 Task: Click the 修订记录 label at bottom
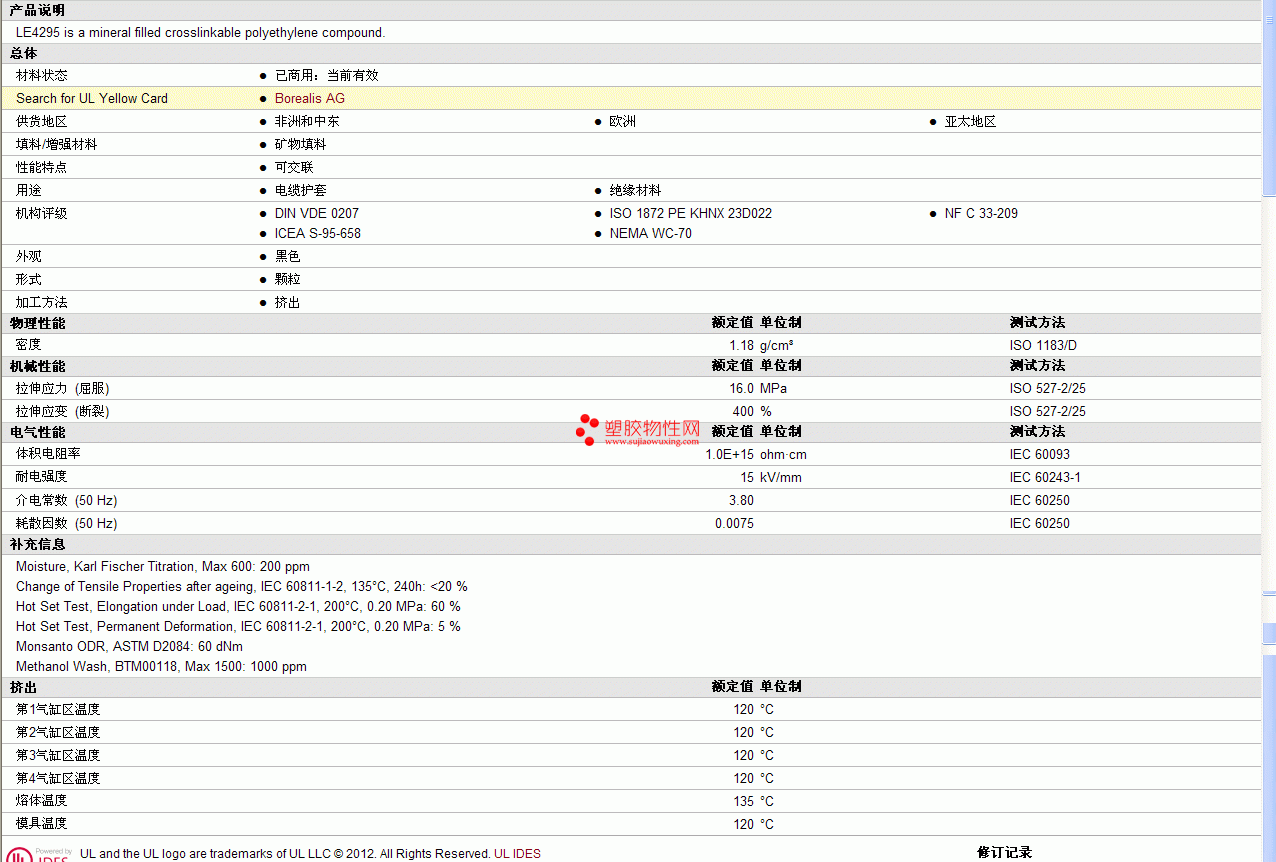tap(1004, 853)
